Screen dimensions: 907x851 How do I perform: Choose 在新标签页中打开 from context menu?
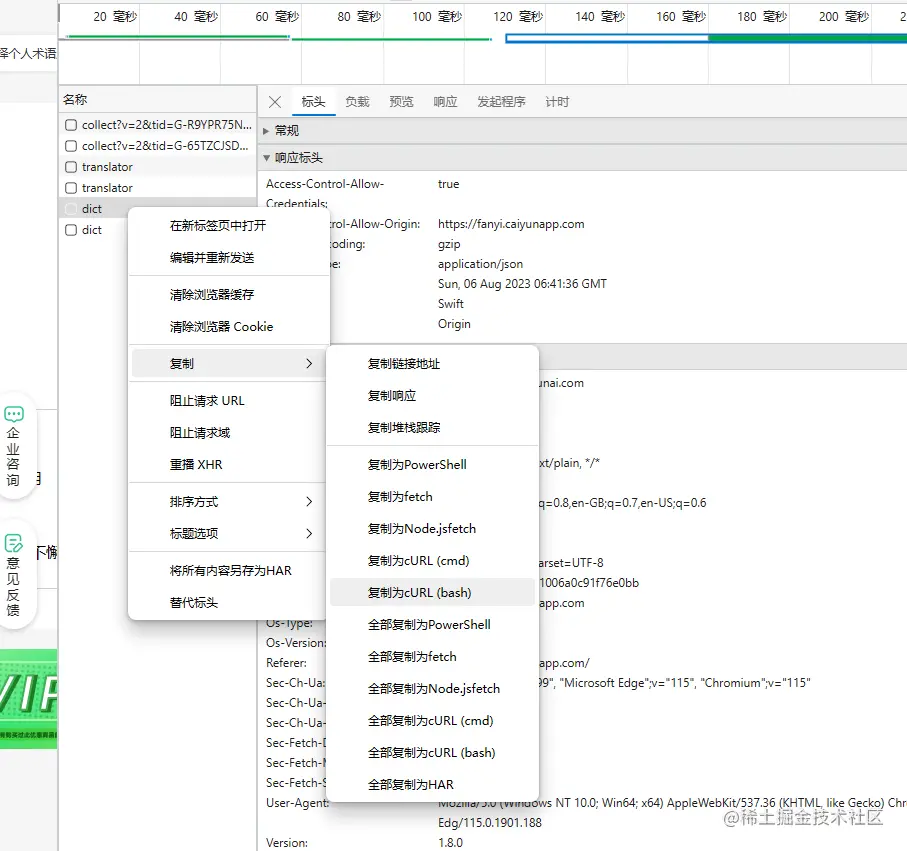(228, 226)
